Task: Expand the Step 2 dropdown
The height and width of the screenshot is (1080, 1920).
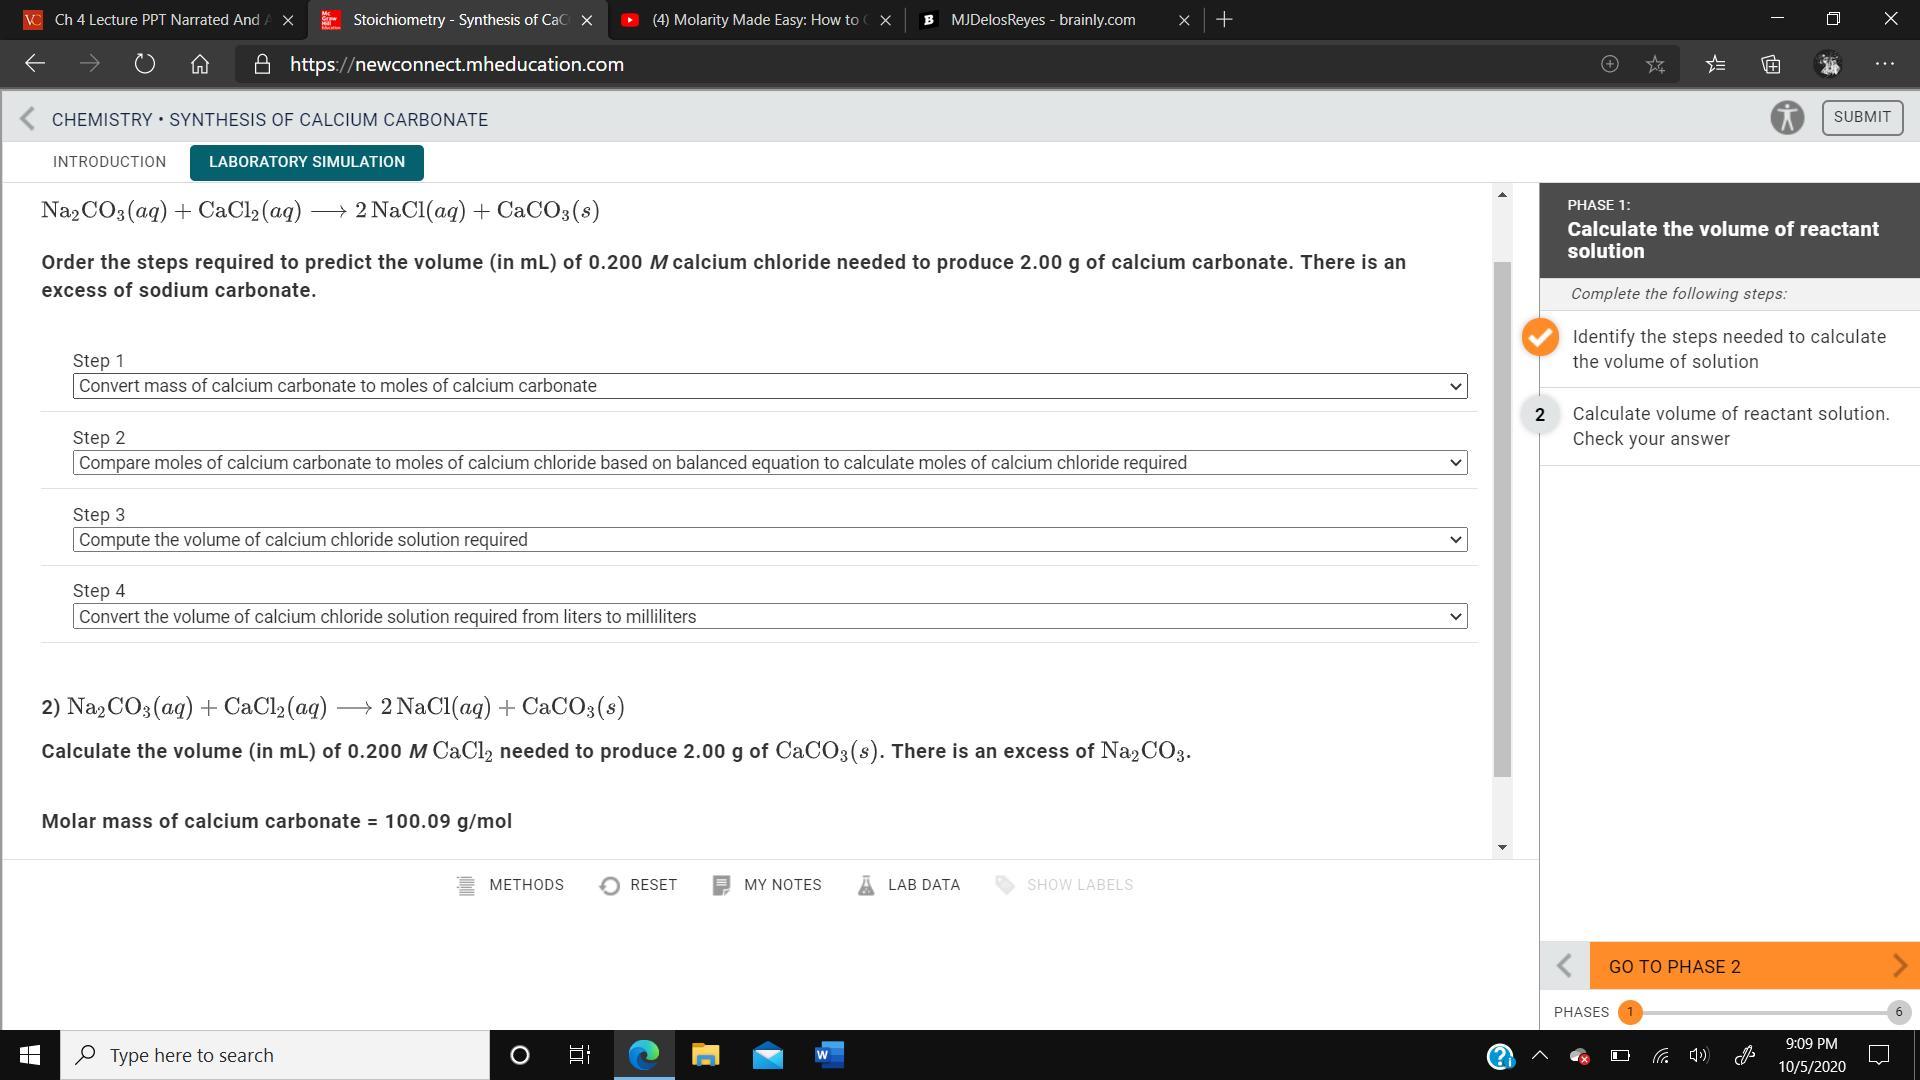Action: click(x=769, y=463)
